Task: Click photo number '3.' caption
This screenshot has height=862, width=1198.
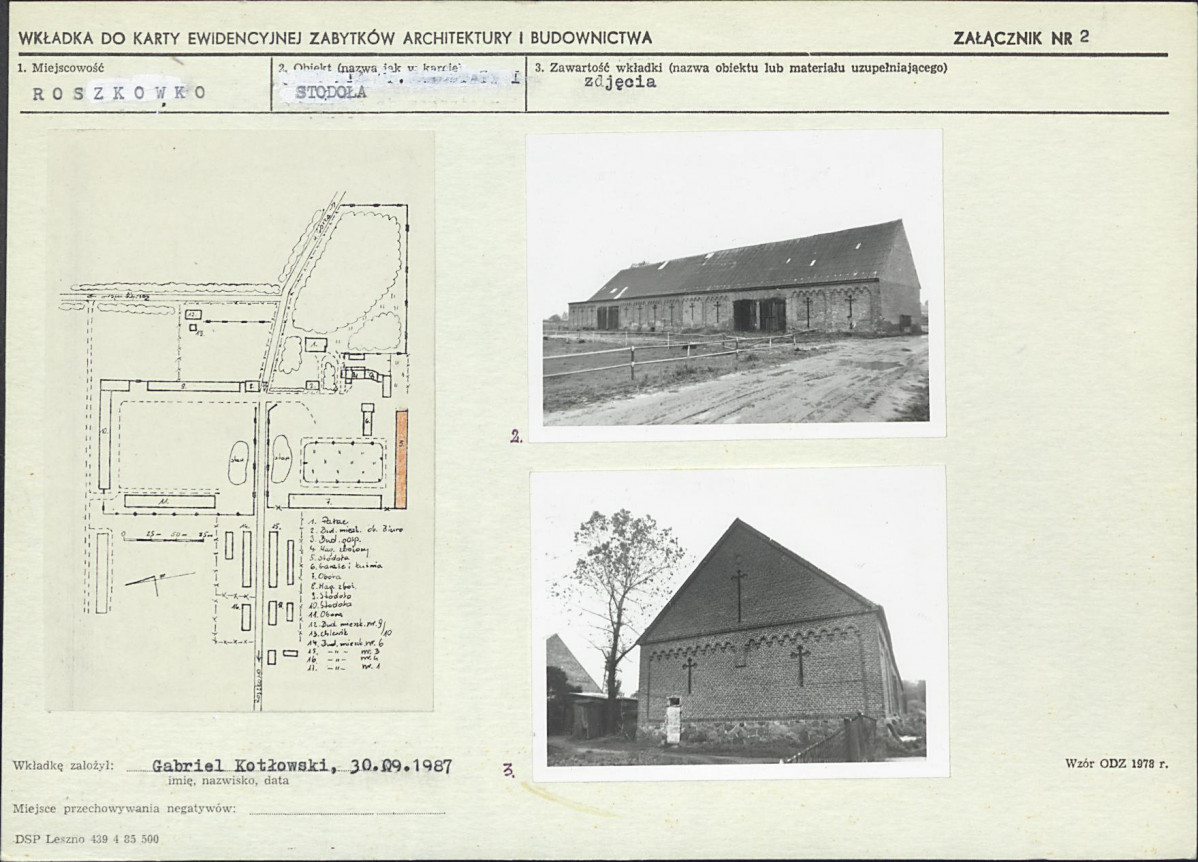Action: point(509,770)
